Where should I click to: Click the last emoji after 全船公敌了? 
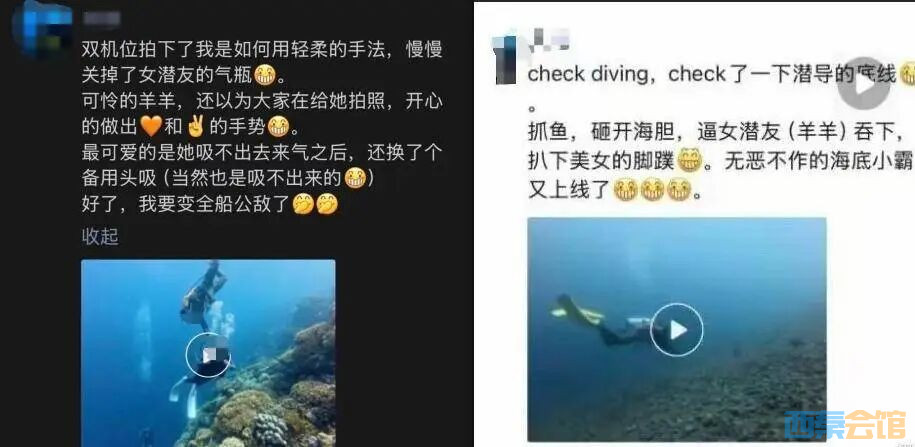click(x=327, y=204)
